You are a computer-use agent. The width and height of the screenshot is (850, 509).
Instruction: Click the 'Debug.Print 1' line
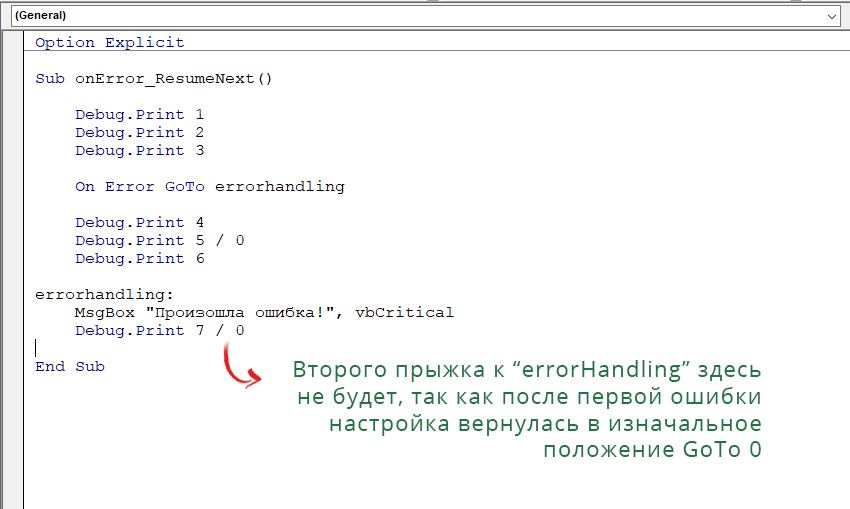[x=139, y=114]
